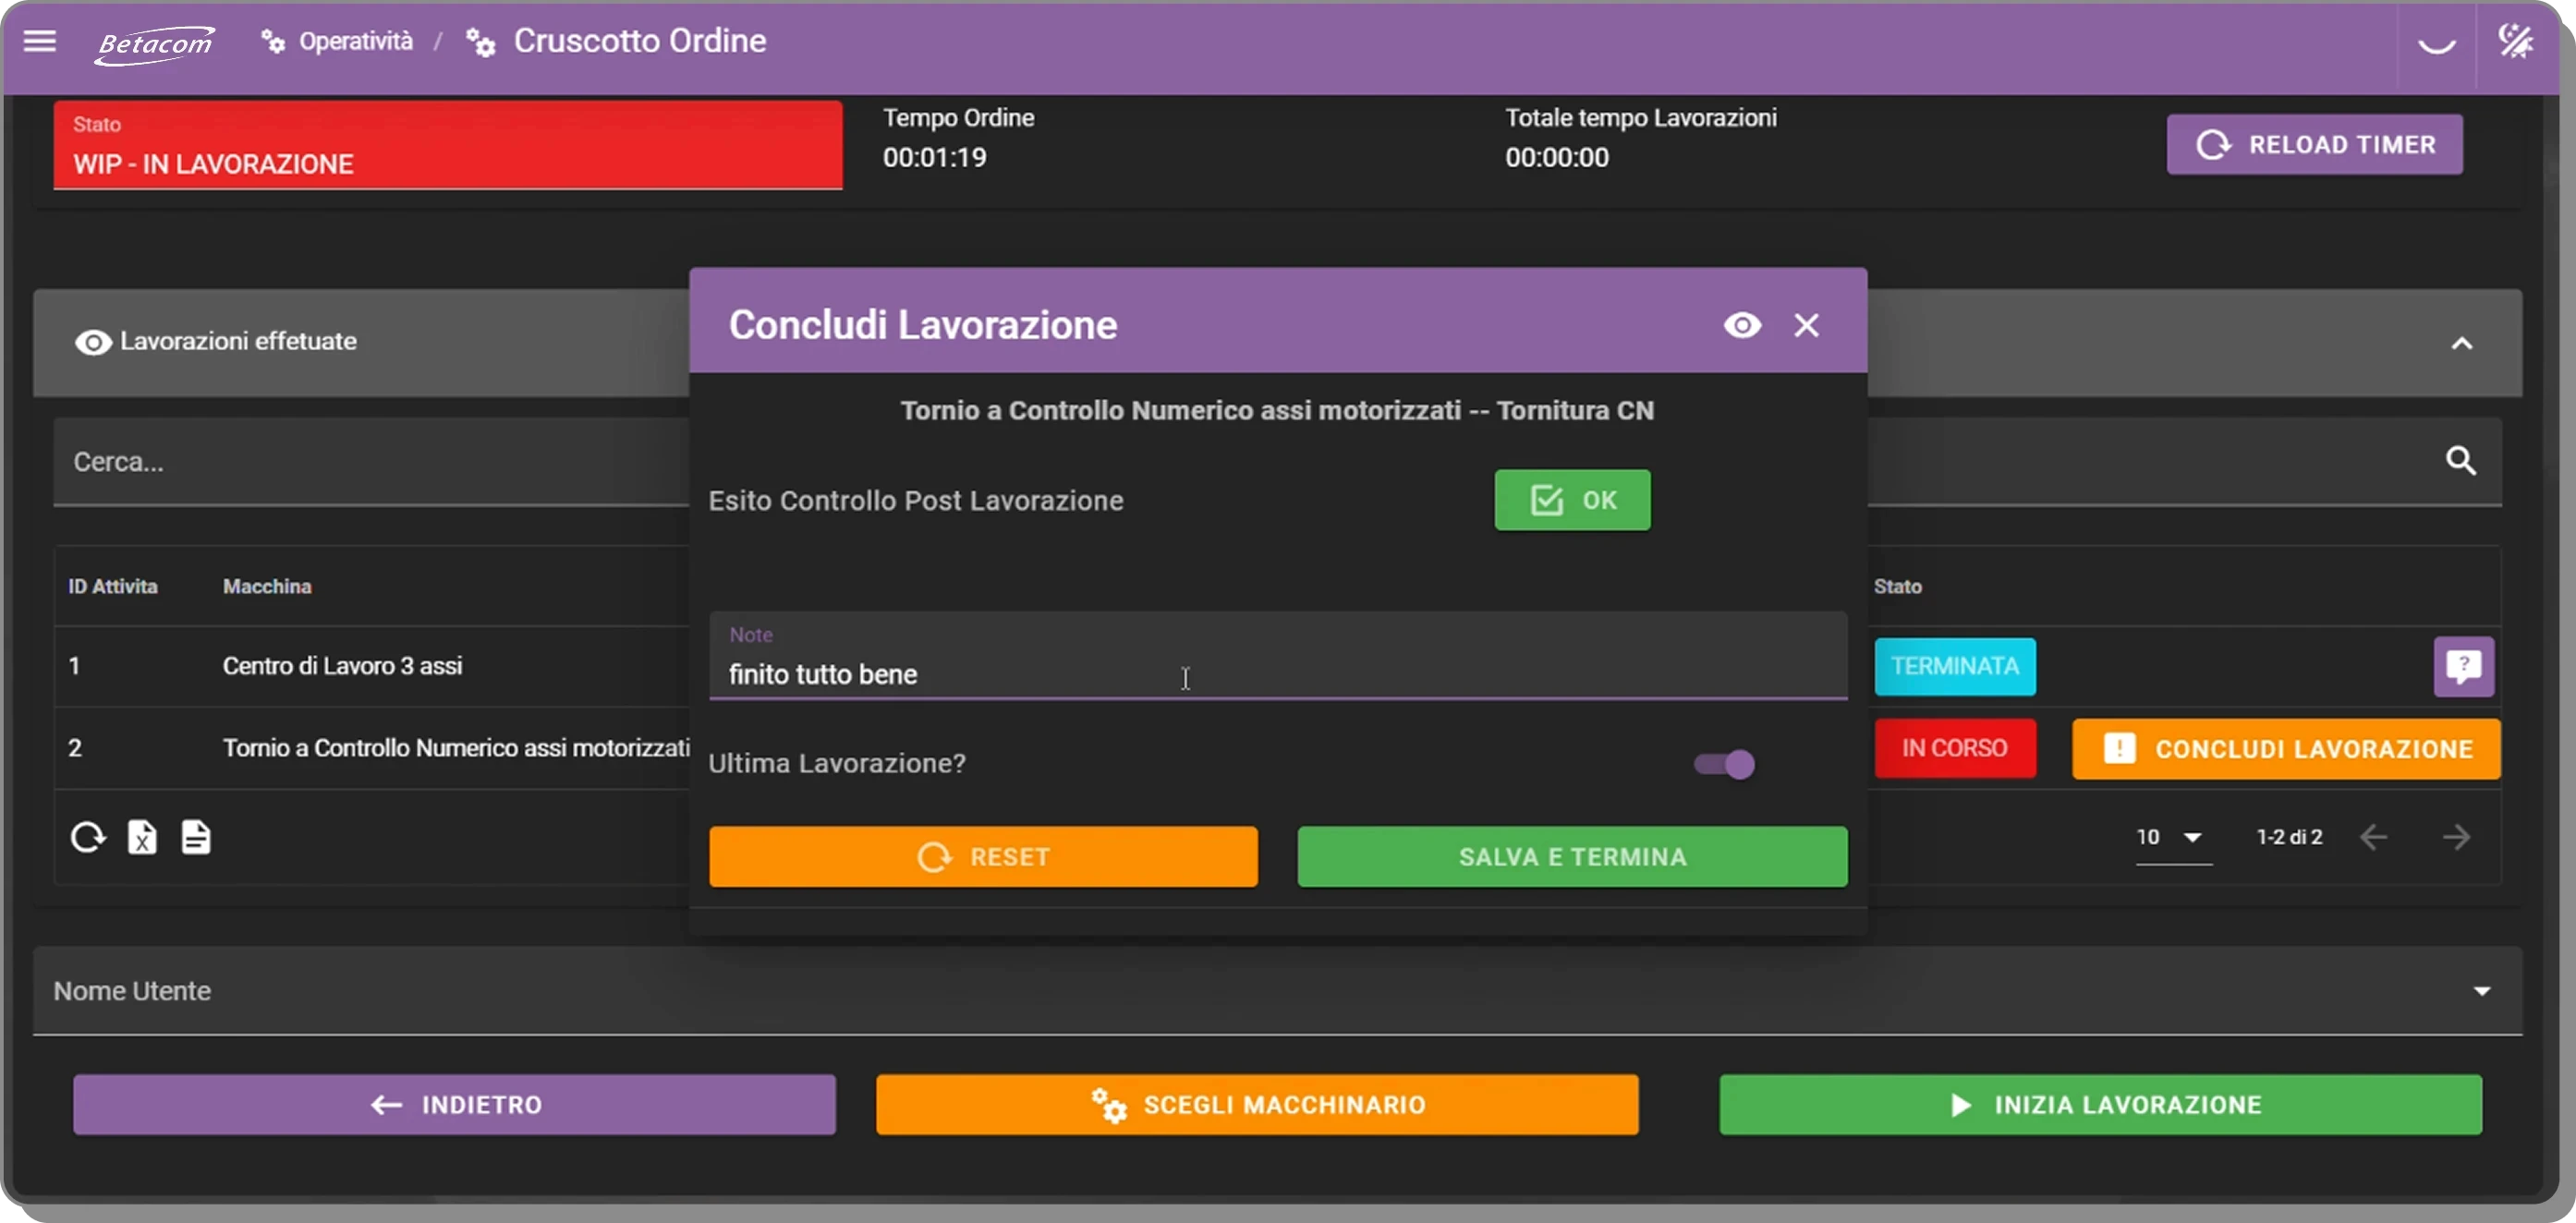Image resolution: width=2576 pixels, height=1223 pixels.
Task: Click the smile icon in top bar
Action: 2436,44
